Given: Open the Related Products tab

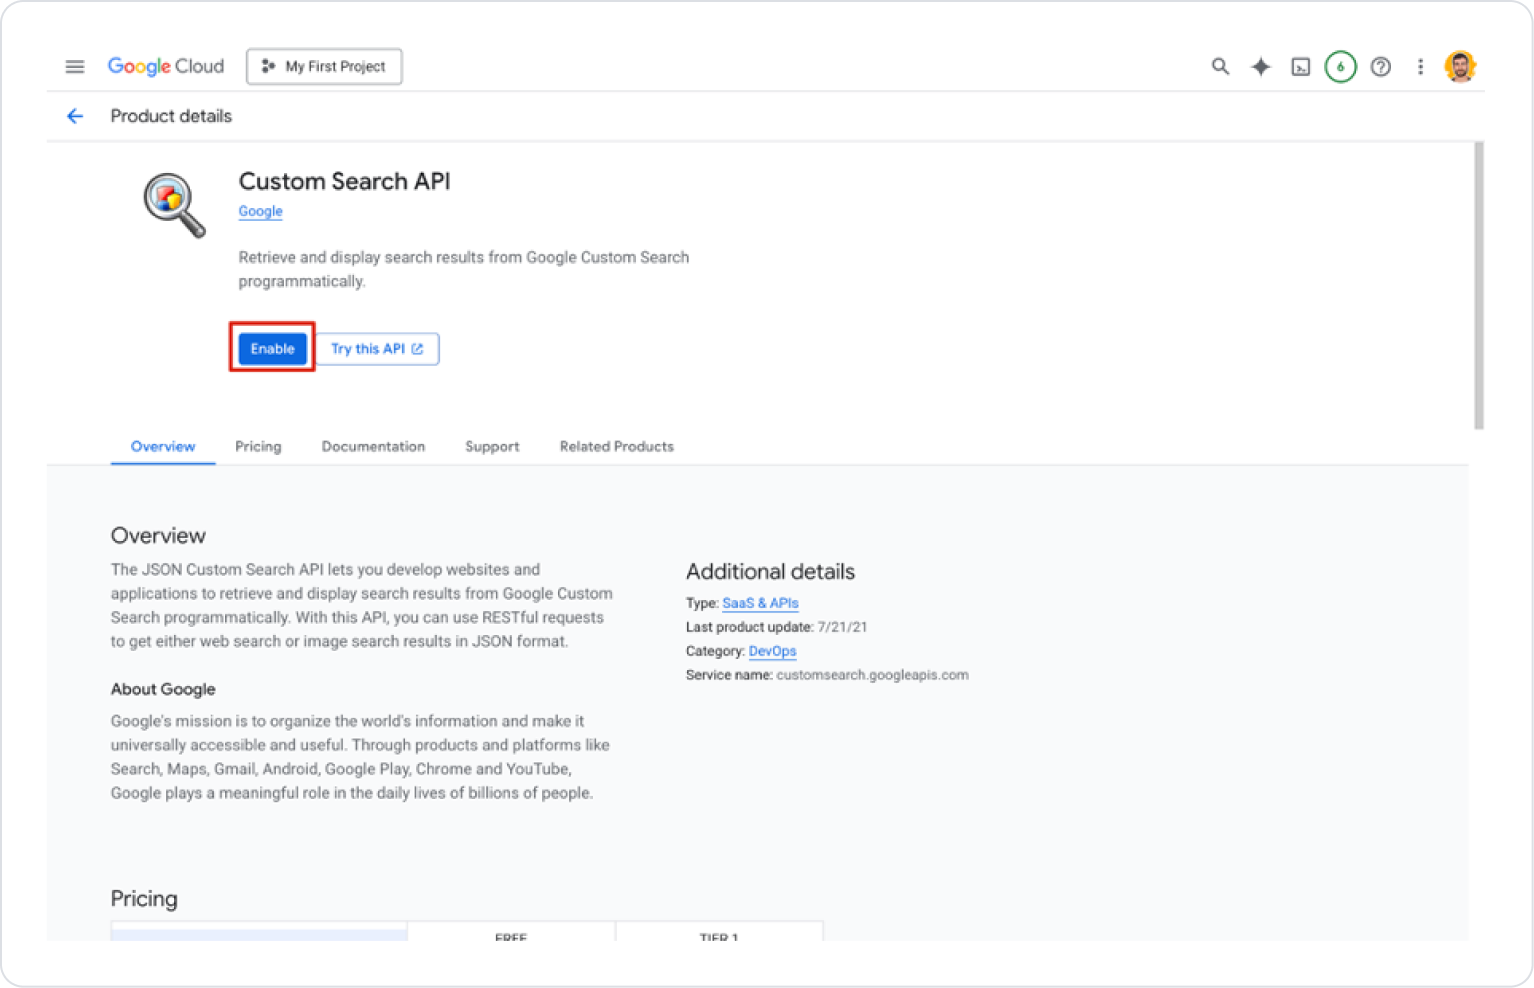Looking at the screenshot, I should pyautogui.click(x=616, y=447).
